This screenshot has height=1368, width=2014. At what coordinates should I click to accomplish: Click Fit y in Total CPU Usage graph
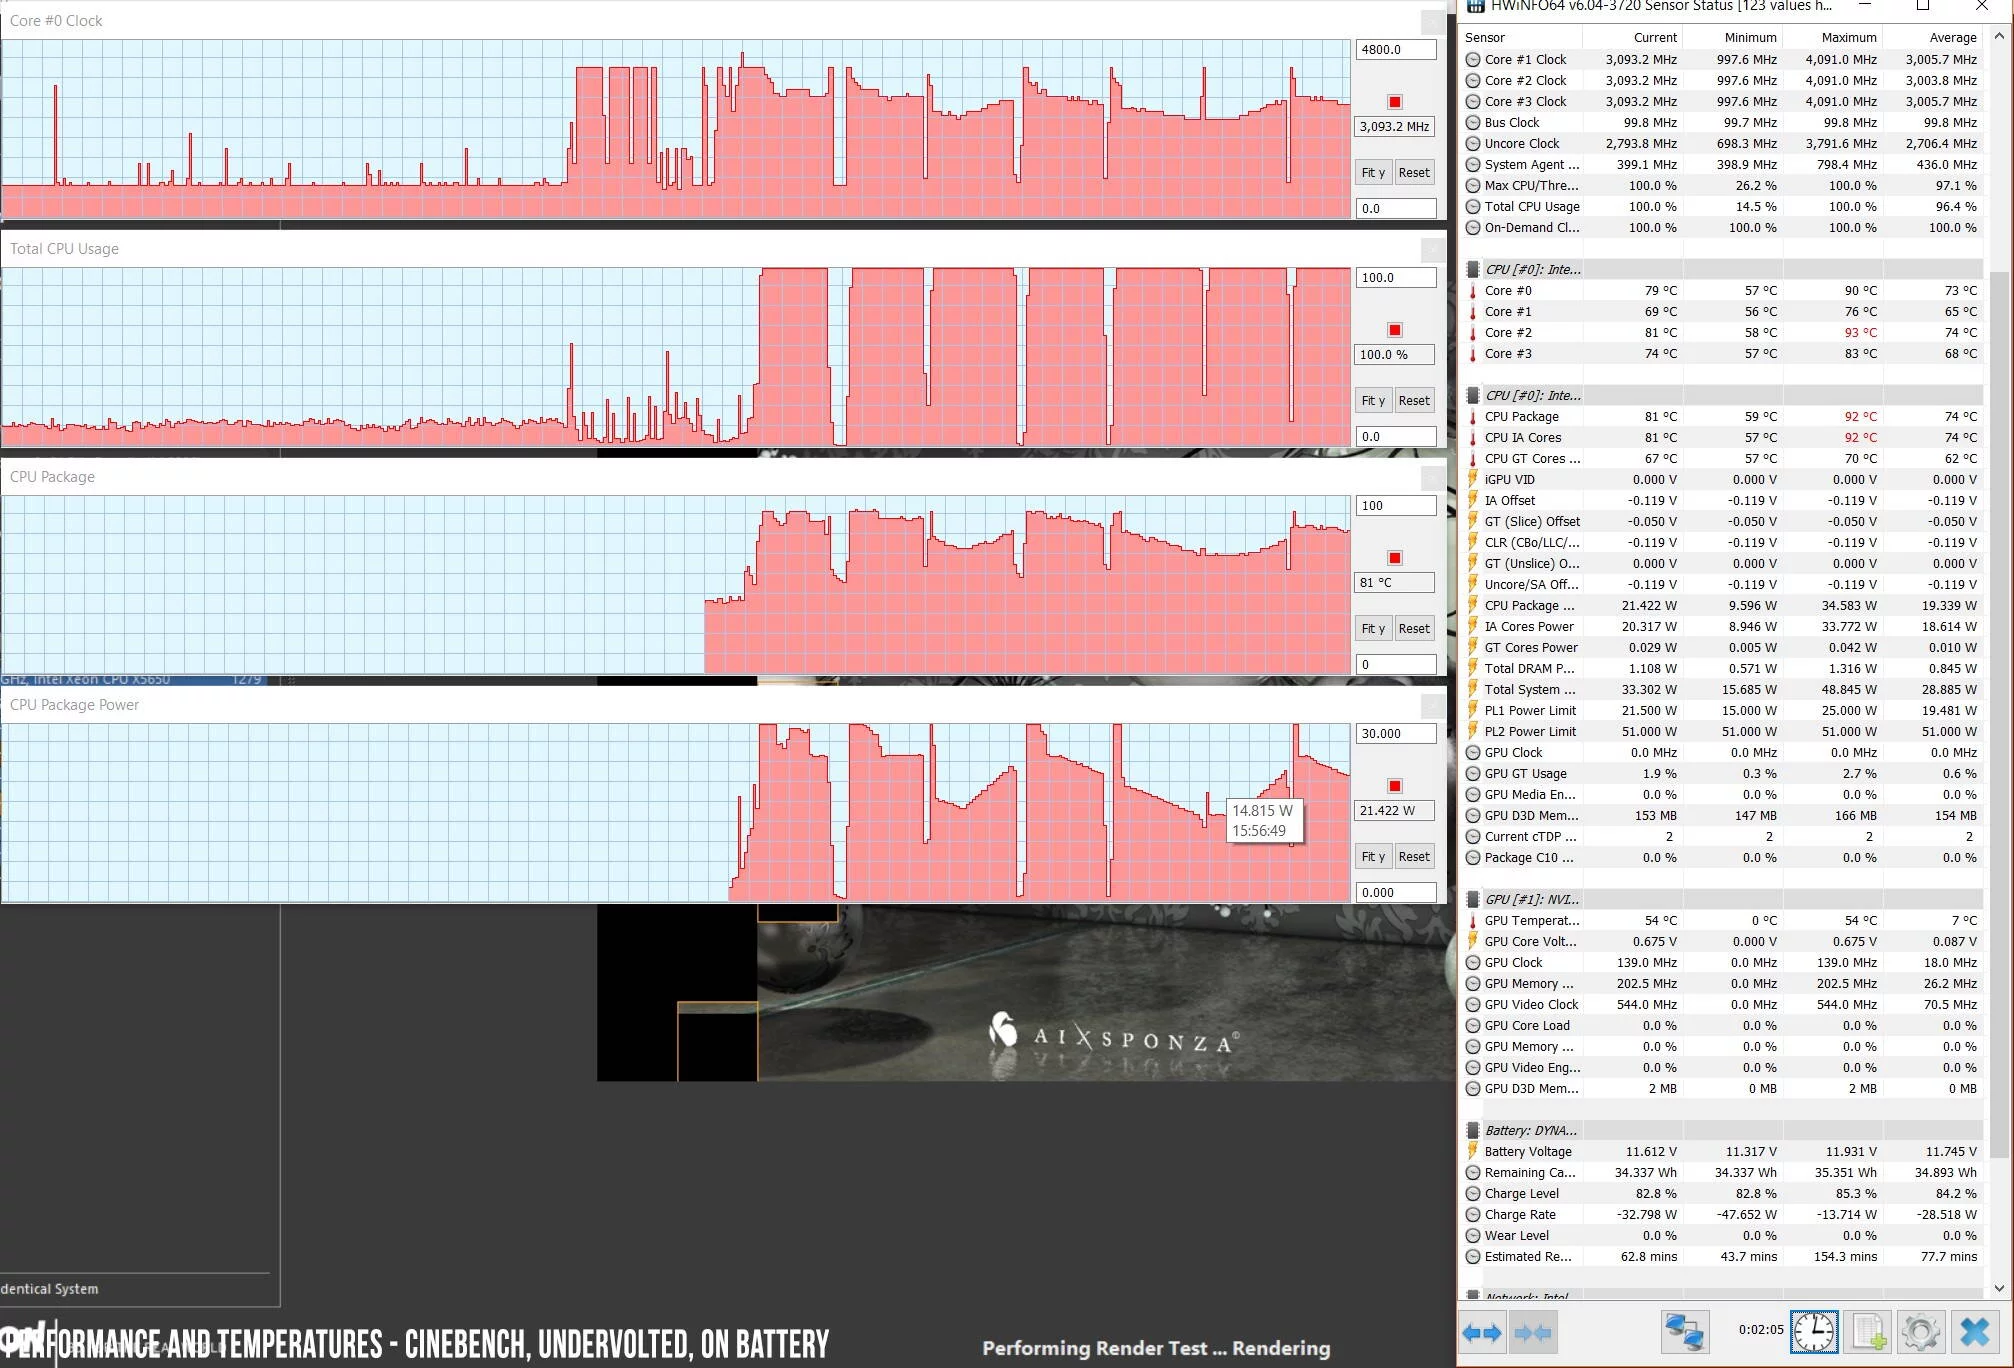tap(1373, 400)
